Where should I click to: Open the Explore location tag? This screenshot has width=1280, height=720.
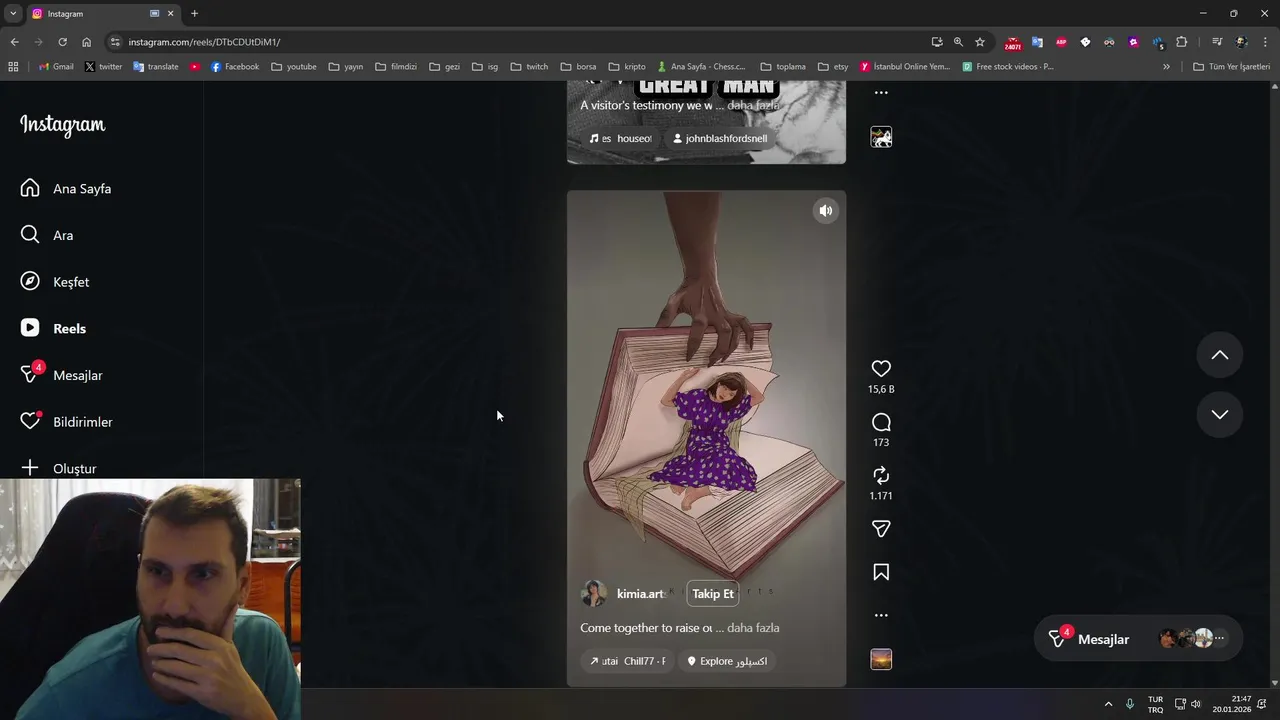[x=727, y=661]
